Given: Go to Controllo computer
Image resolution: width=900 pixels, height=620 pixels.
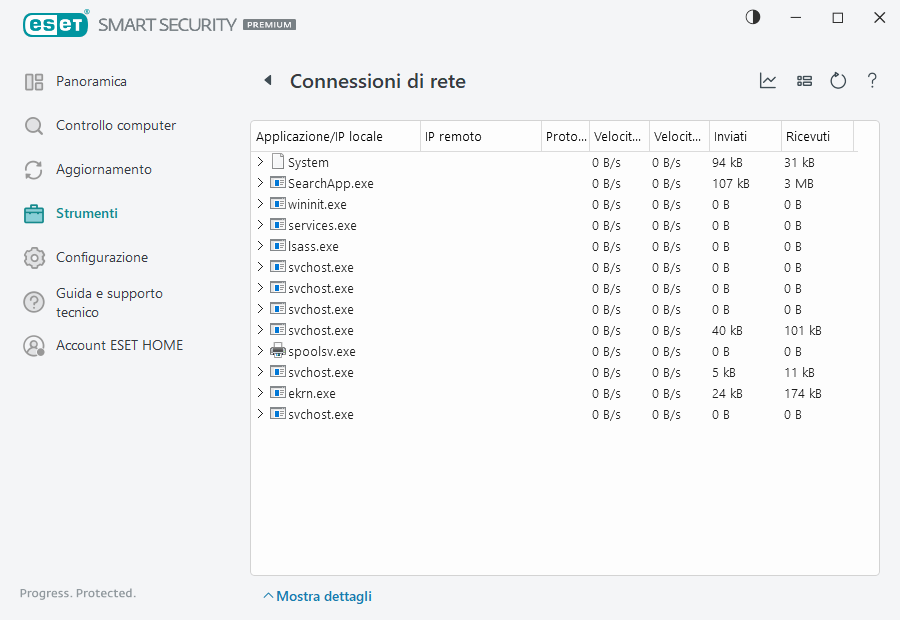Looking at the screenshot, I should 115,125.
